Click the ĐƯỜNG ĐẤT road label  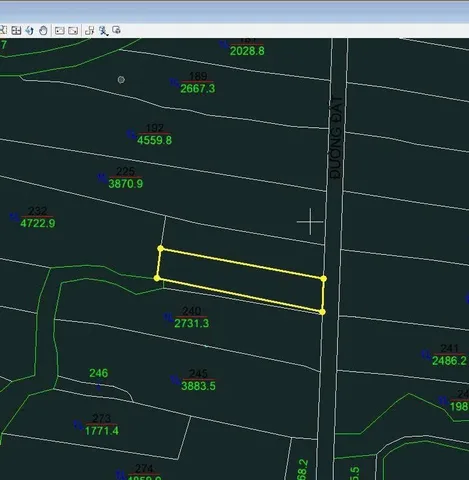(x=336, y=138)
